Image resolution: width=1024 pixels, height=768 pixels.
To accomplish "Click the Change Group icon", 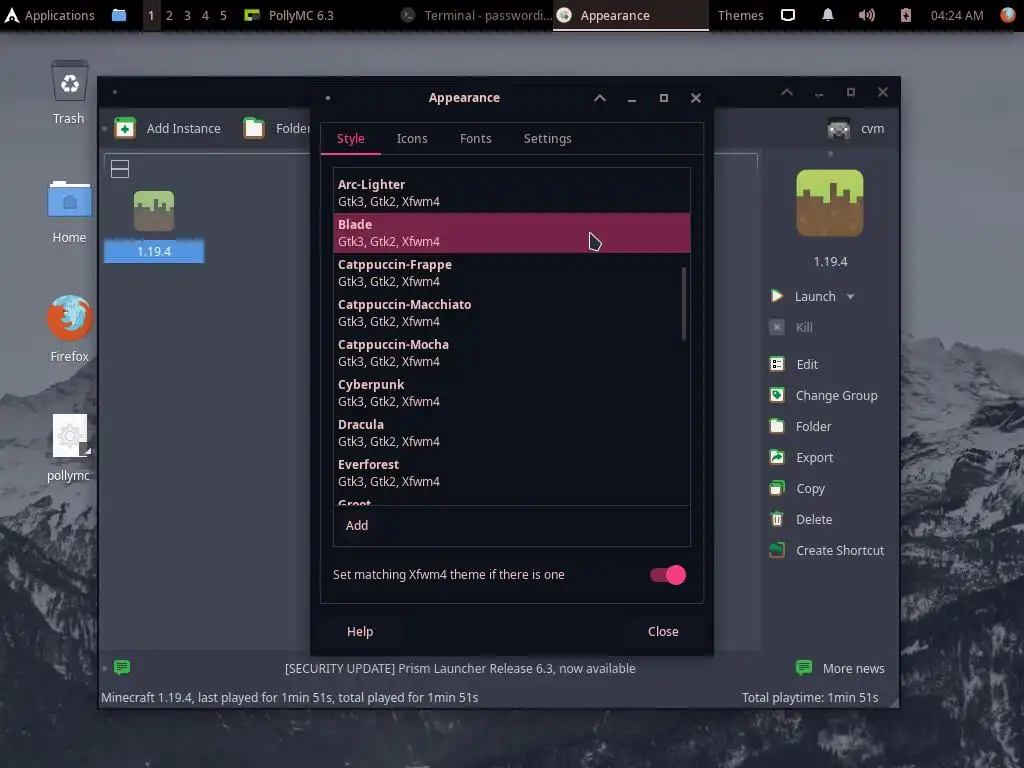I will coord(776,395).
